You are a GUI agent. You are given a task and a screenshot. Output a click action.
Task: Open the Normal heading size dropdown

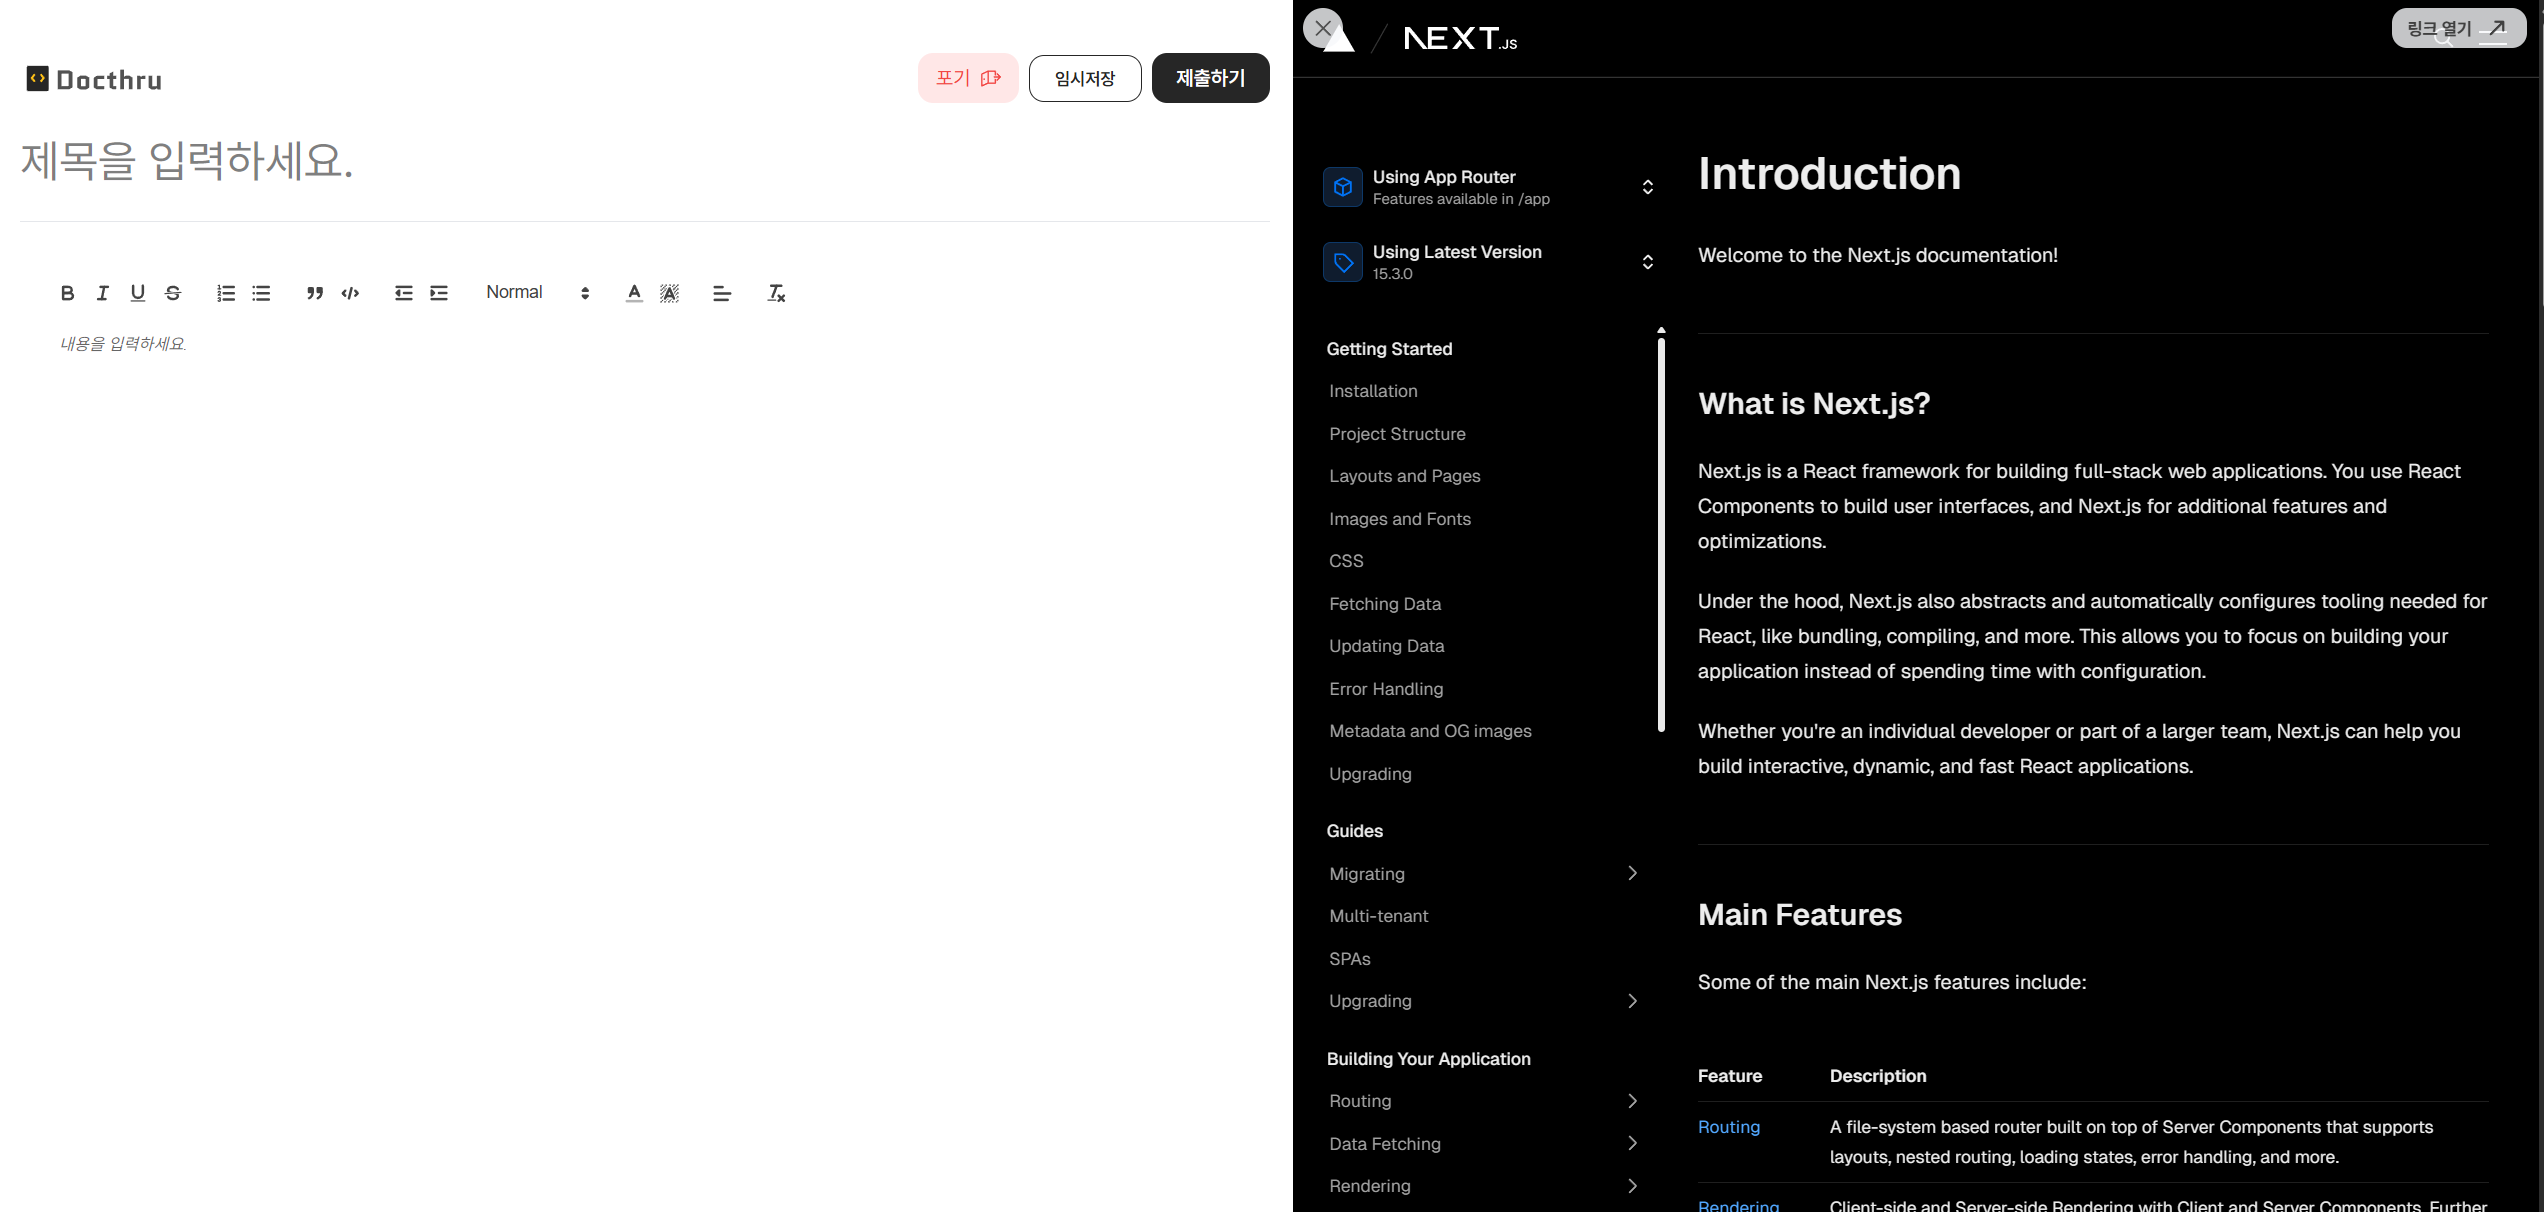(537, 293)
